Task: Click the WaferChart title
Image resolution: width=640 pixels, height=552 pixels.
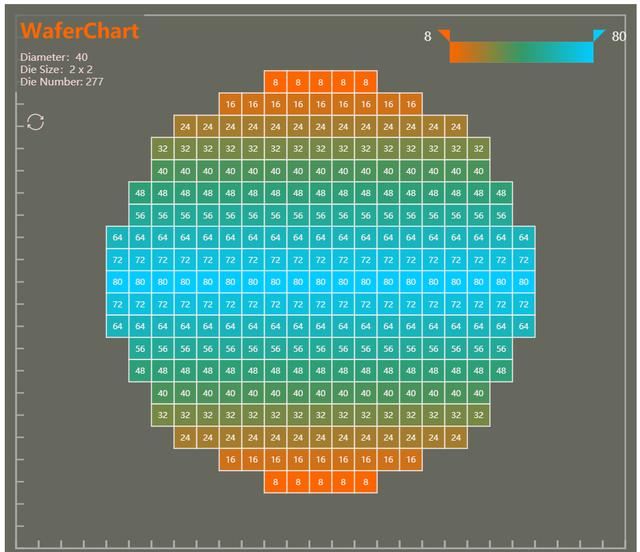Action: (x=80, y=31)
